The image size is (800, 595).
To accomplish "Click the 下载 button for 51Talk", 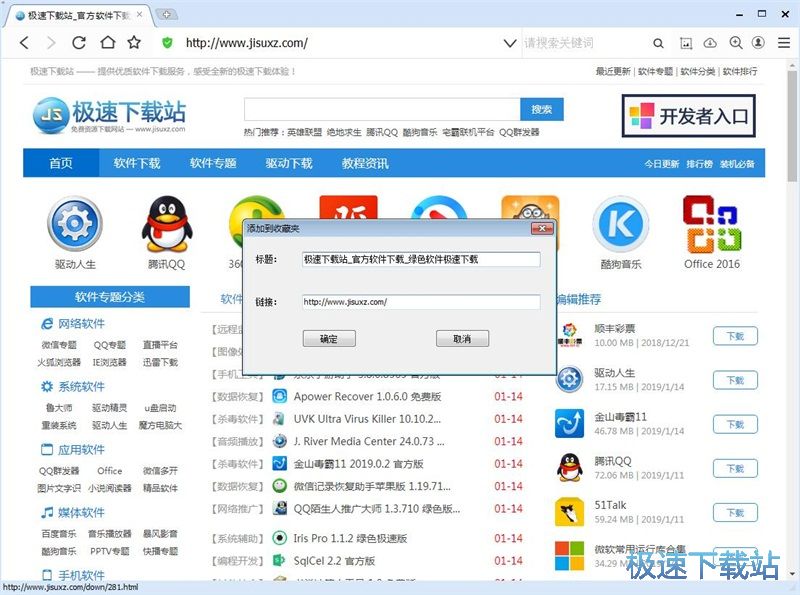I will pyautogui.click(x=735, y=512).
